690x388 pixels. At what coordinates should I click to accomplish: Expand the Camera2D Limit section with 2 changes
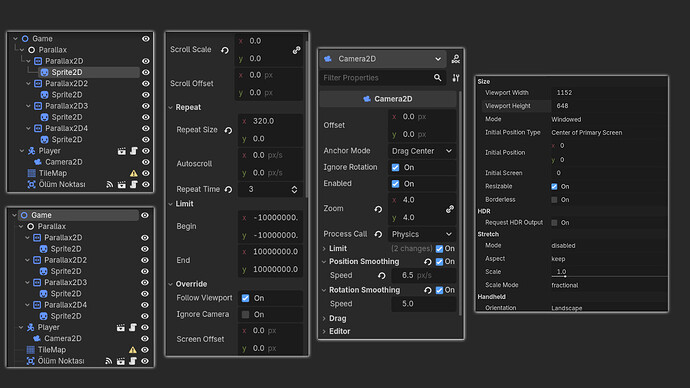point(324,249)
